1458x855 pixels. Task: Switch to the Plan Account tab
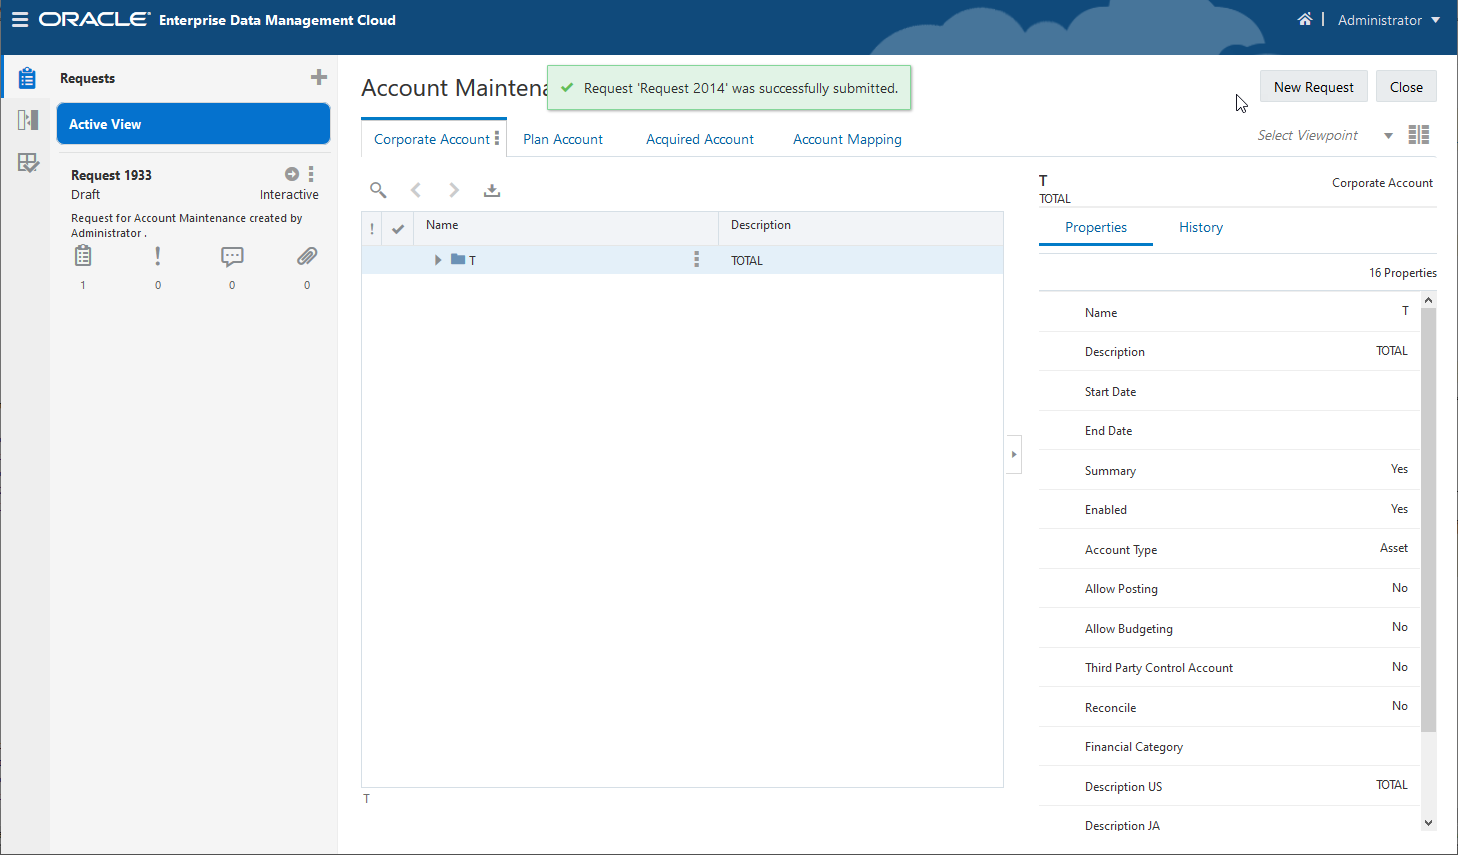click(562, 139)
